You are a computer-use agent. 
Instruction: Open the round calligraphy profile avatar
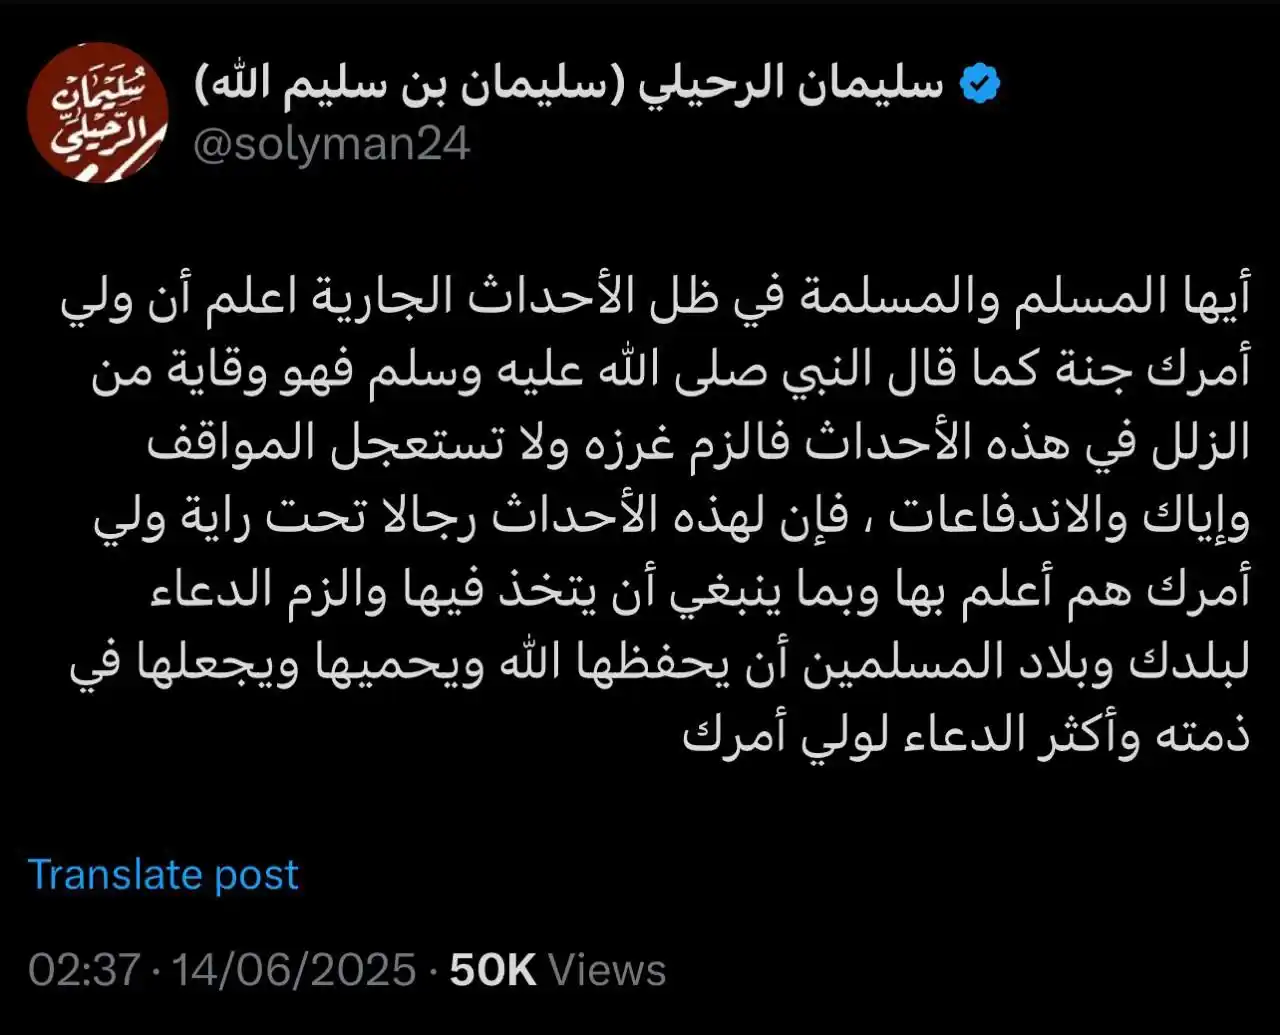tap(97, 112)
